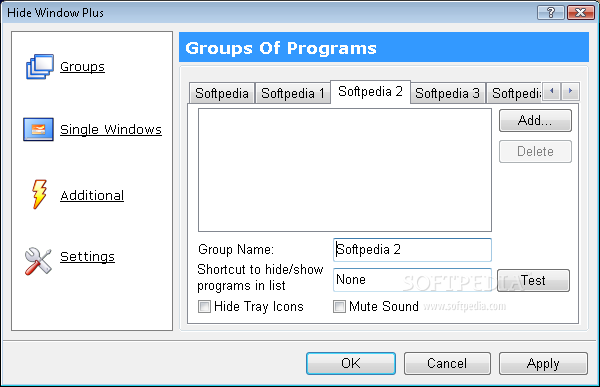This screenshot has width=600, height=387.
Task: Click the Single Windows monitor icon
Action: pyautogui.click(x=38, y=129)
